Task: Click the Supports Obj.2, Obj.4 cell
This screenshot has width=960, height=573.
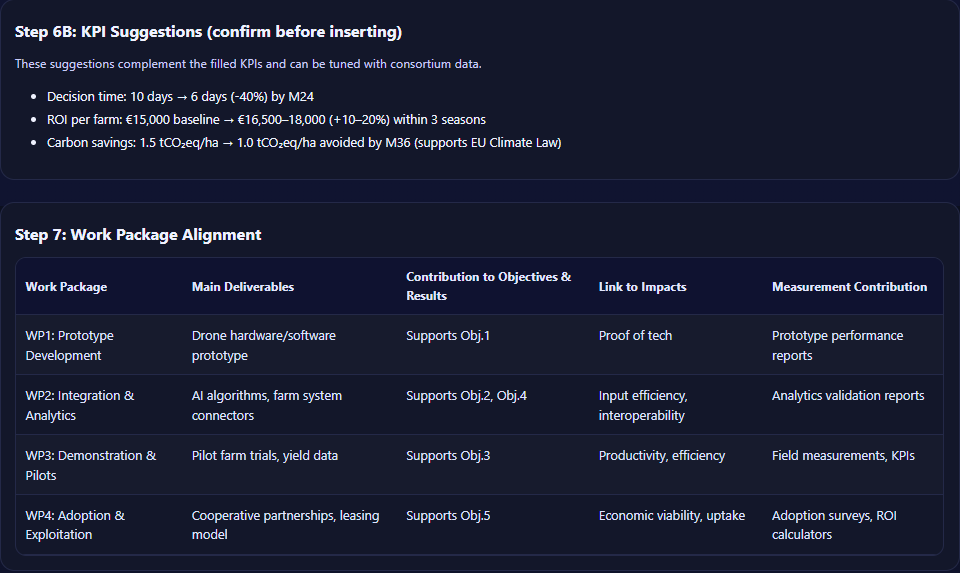Action: [x=466, y=396]
